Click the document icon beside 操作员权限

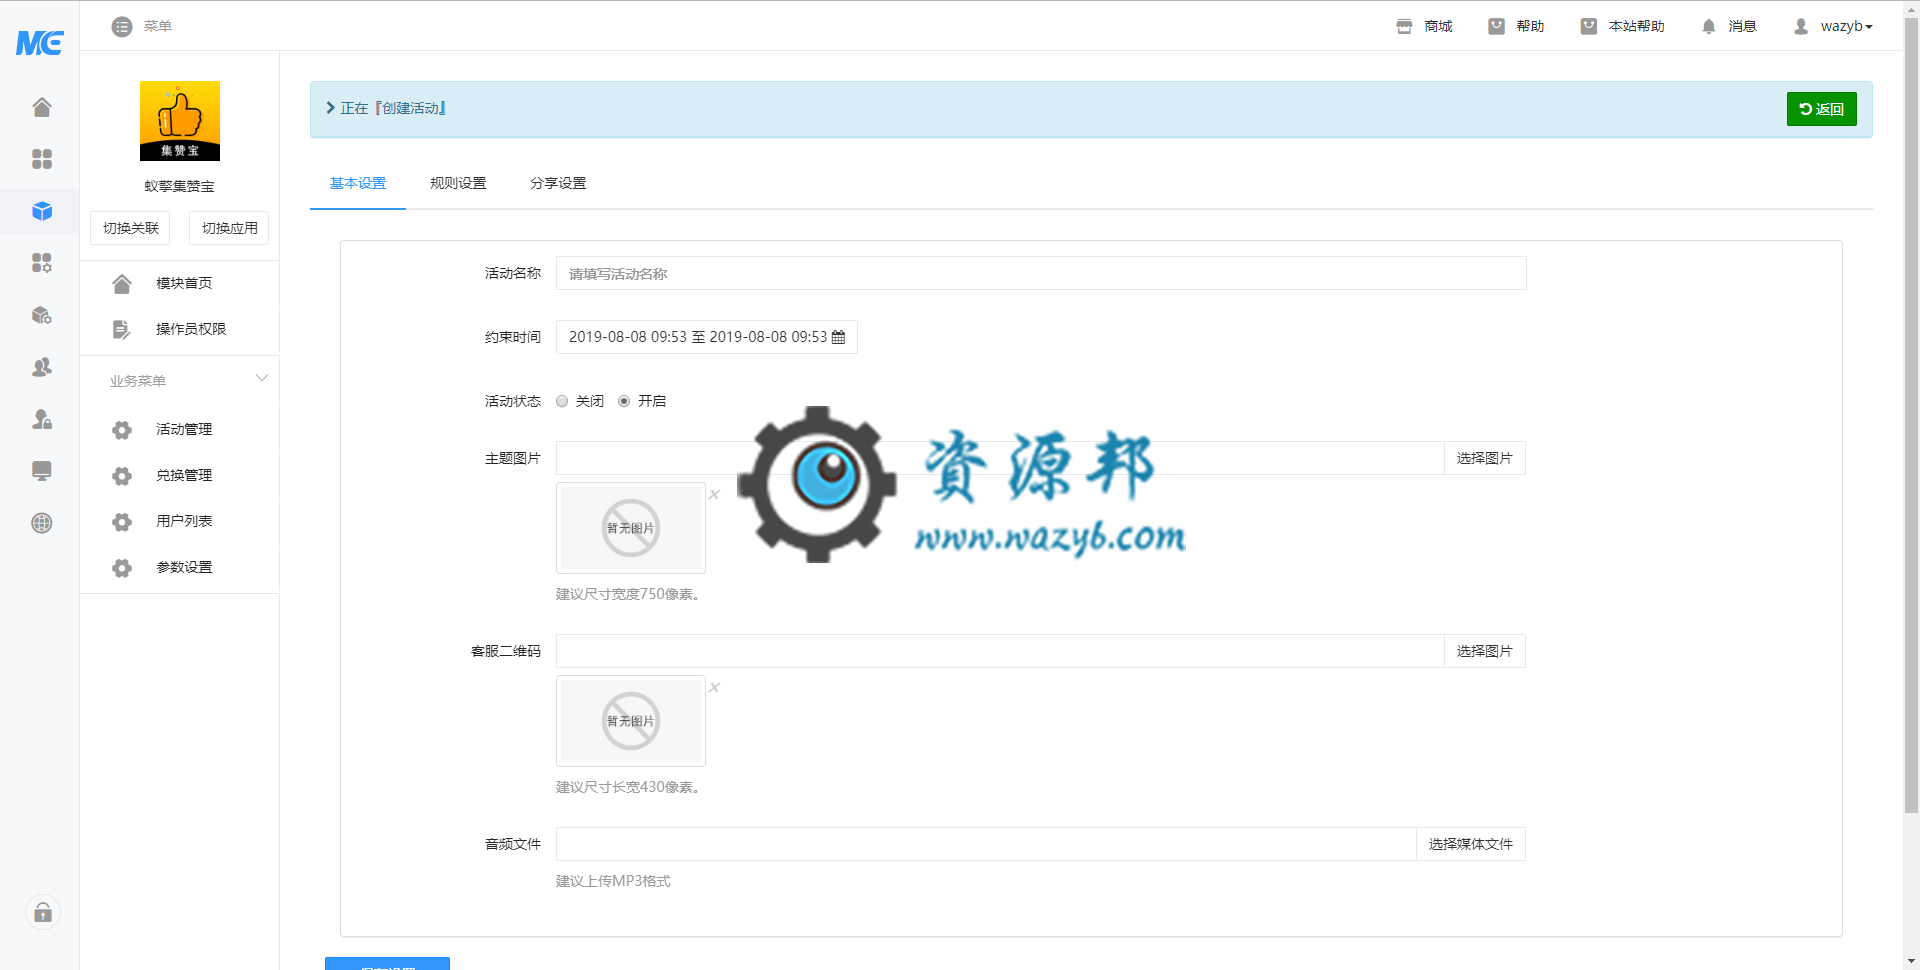coord(122,330)
